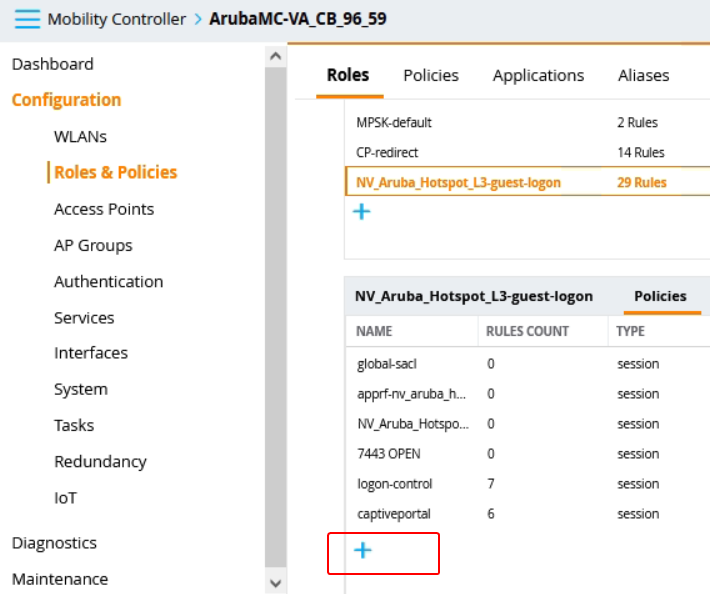
Task: Open the Applications tab
Action: [x=538, y=75]
